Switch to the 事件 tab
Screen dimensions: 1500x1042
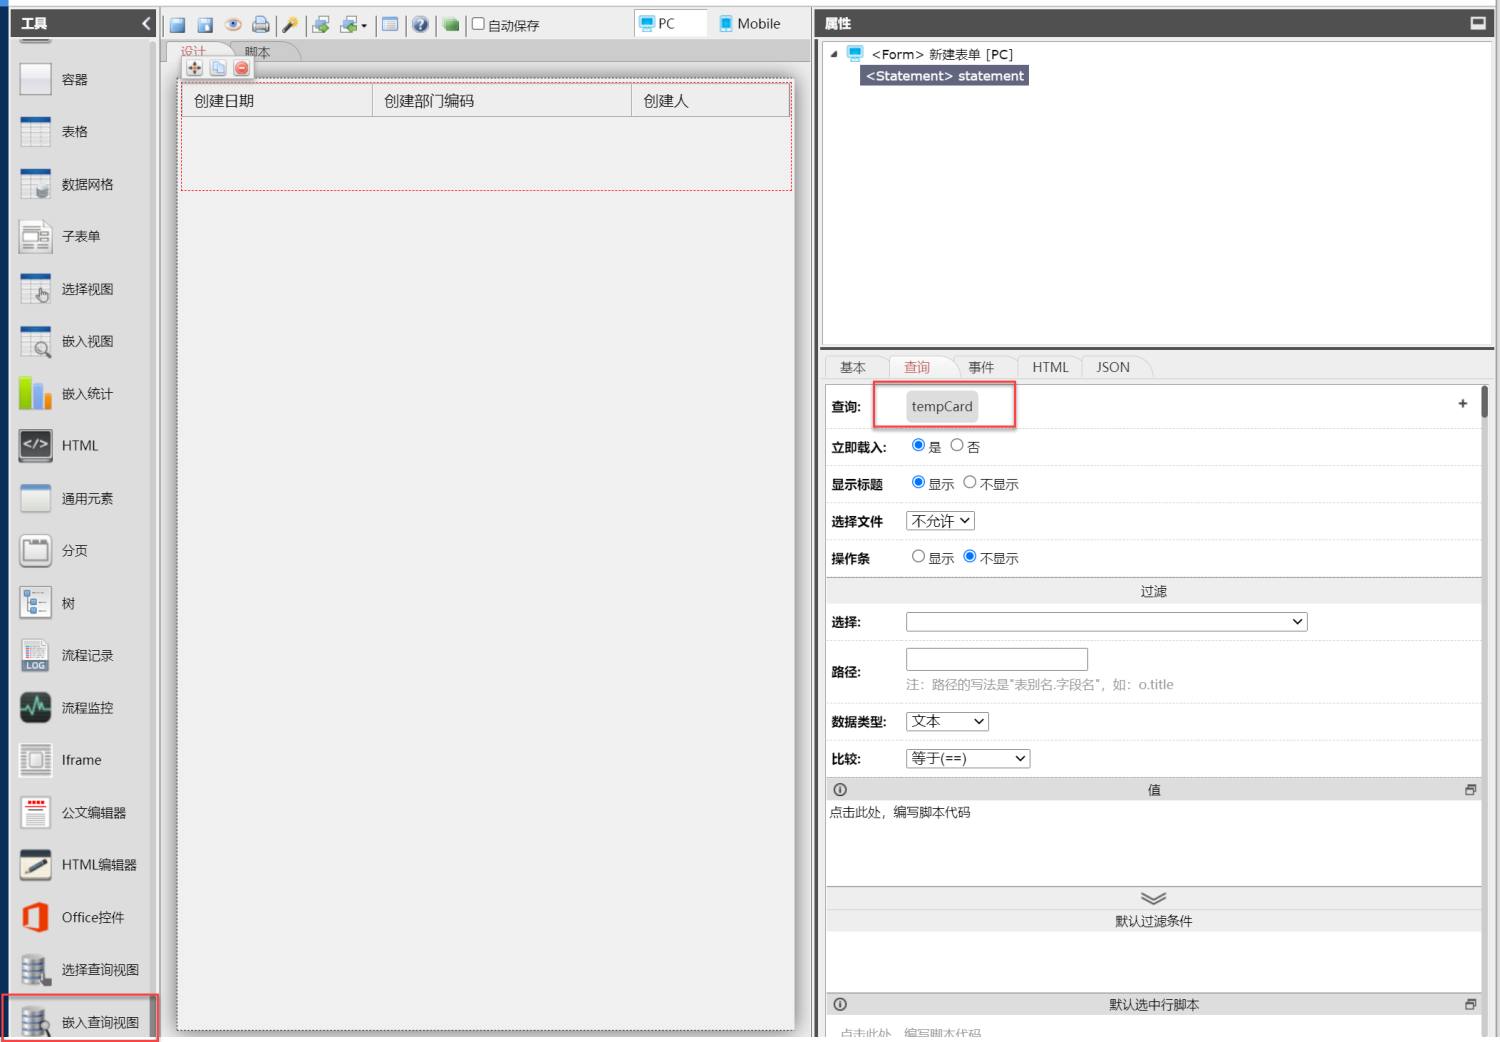coord(981,367)
